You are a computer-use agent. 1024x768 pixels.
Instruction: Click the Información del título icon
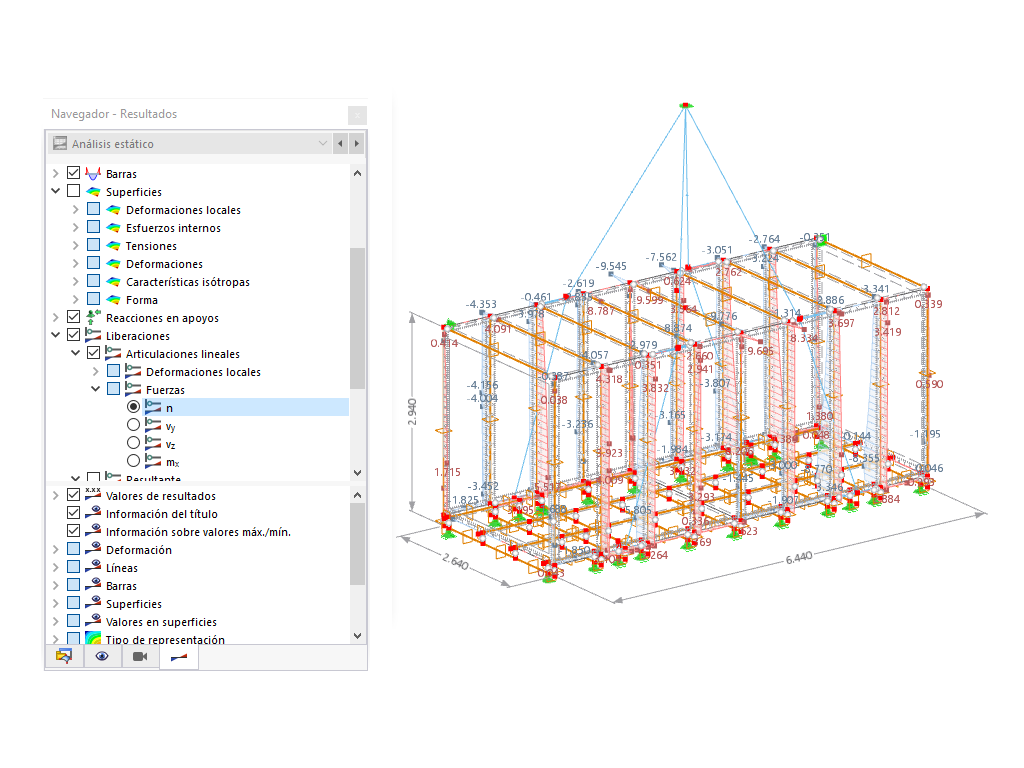point(93,513)
